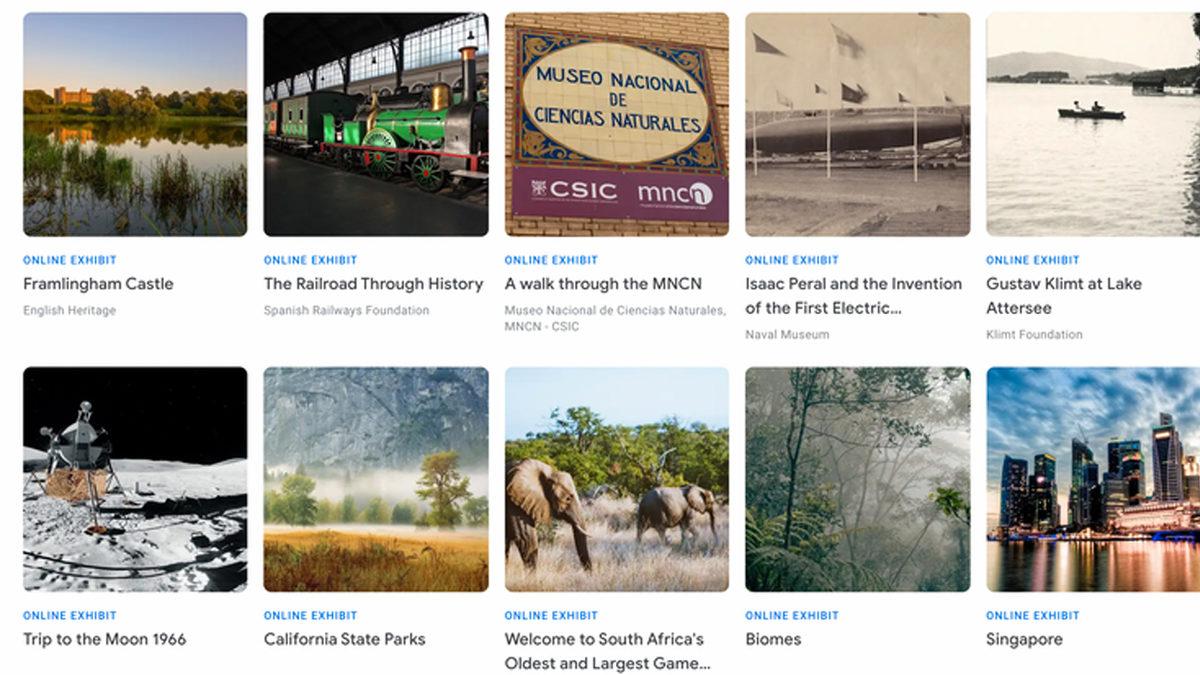Open the Museo Nacional de Ciencias Naturales image

tap(617, 124)
